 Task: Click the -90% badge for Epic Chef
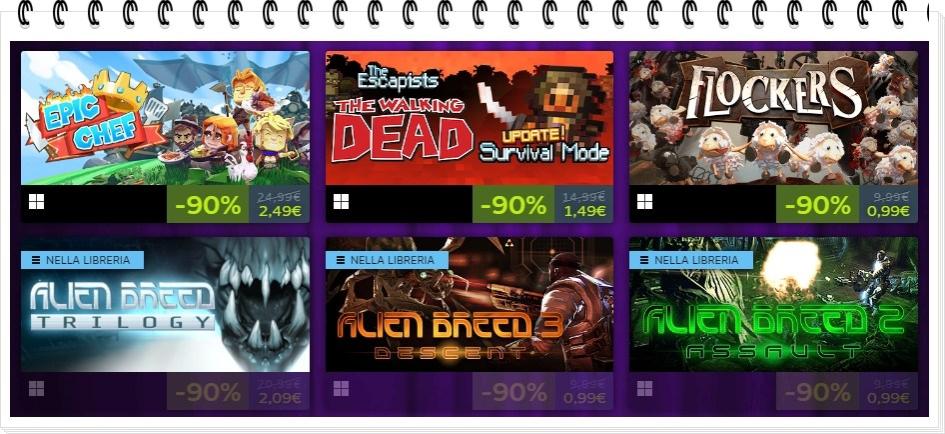pyautogui.click(x=208, y=204)
